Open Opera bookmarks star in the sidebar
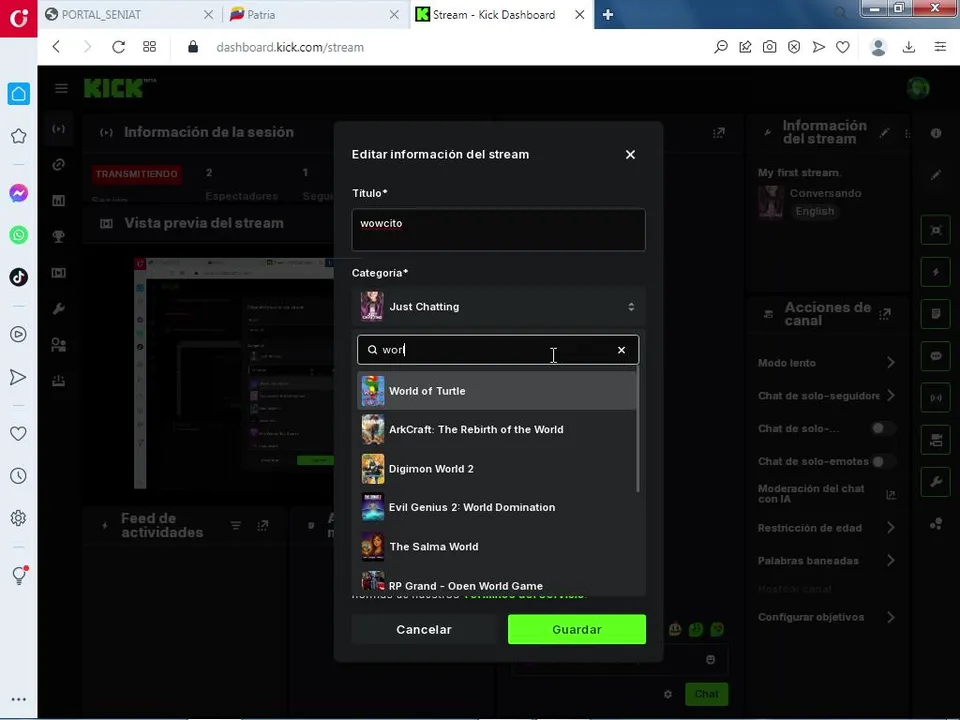 [18, 136]
